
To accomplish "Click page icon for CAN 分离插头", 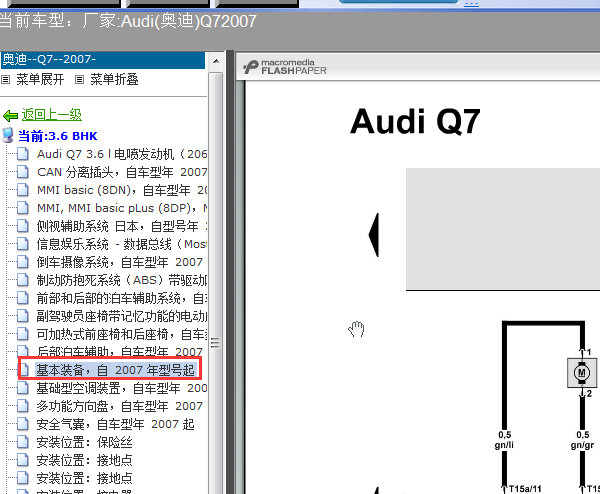I will click(23, 172).
